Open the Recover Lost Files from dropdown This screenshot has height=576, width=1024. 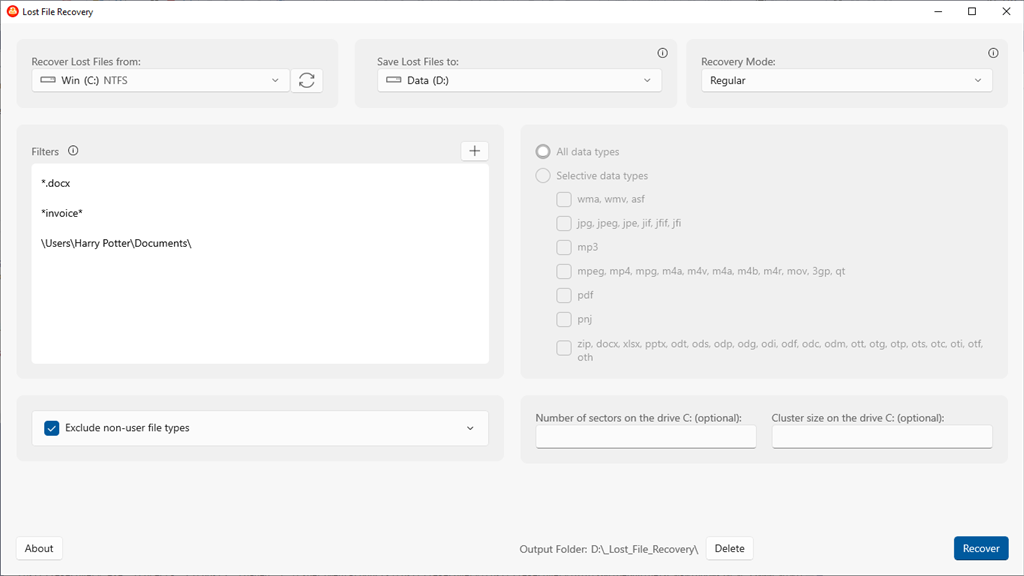(x=161, y=80)
